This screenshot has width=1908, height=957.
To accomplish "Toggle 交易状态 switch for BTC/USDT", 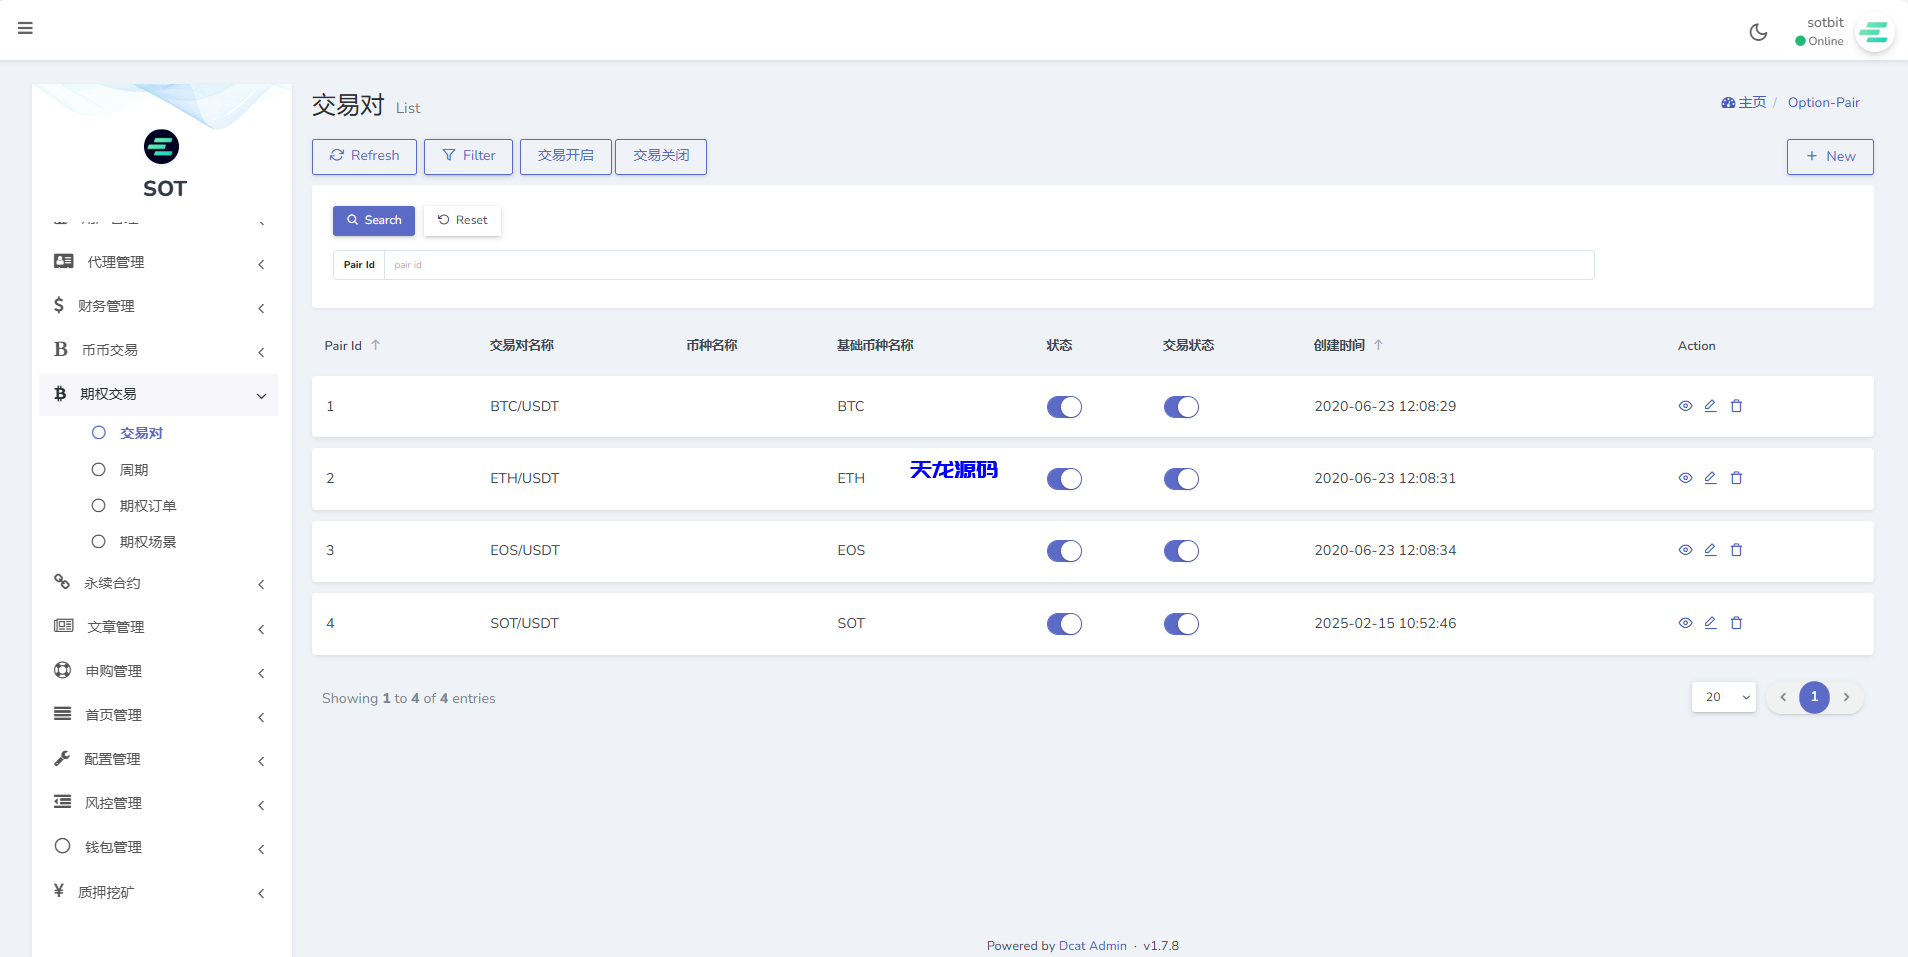I will 1181,407.
